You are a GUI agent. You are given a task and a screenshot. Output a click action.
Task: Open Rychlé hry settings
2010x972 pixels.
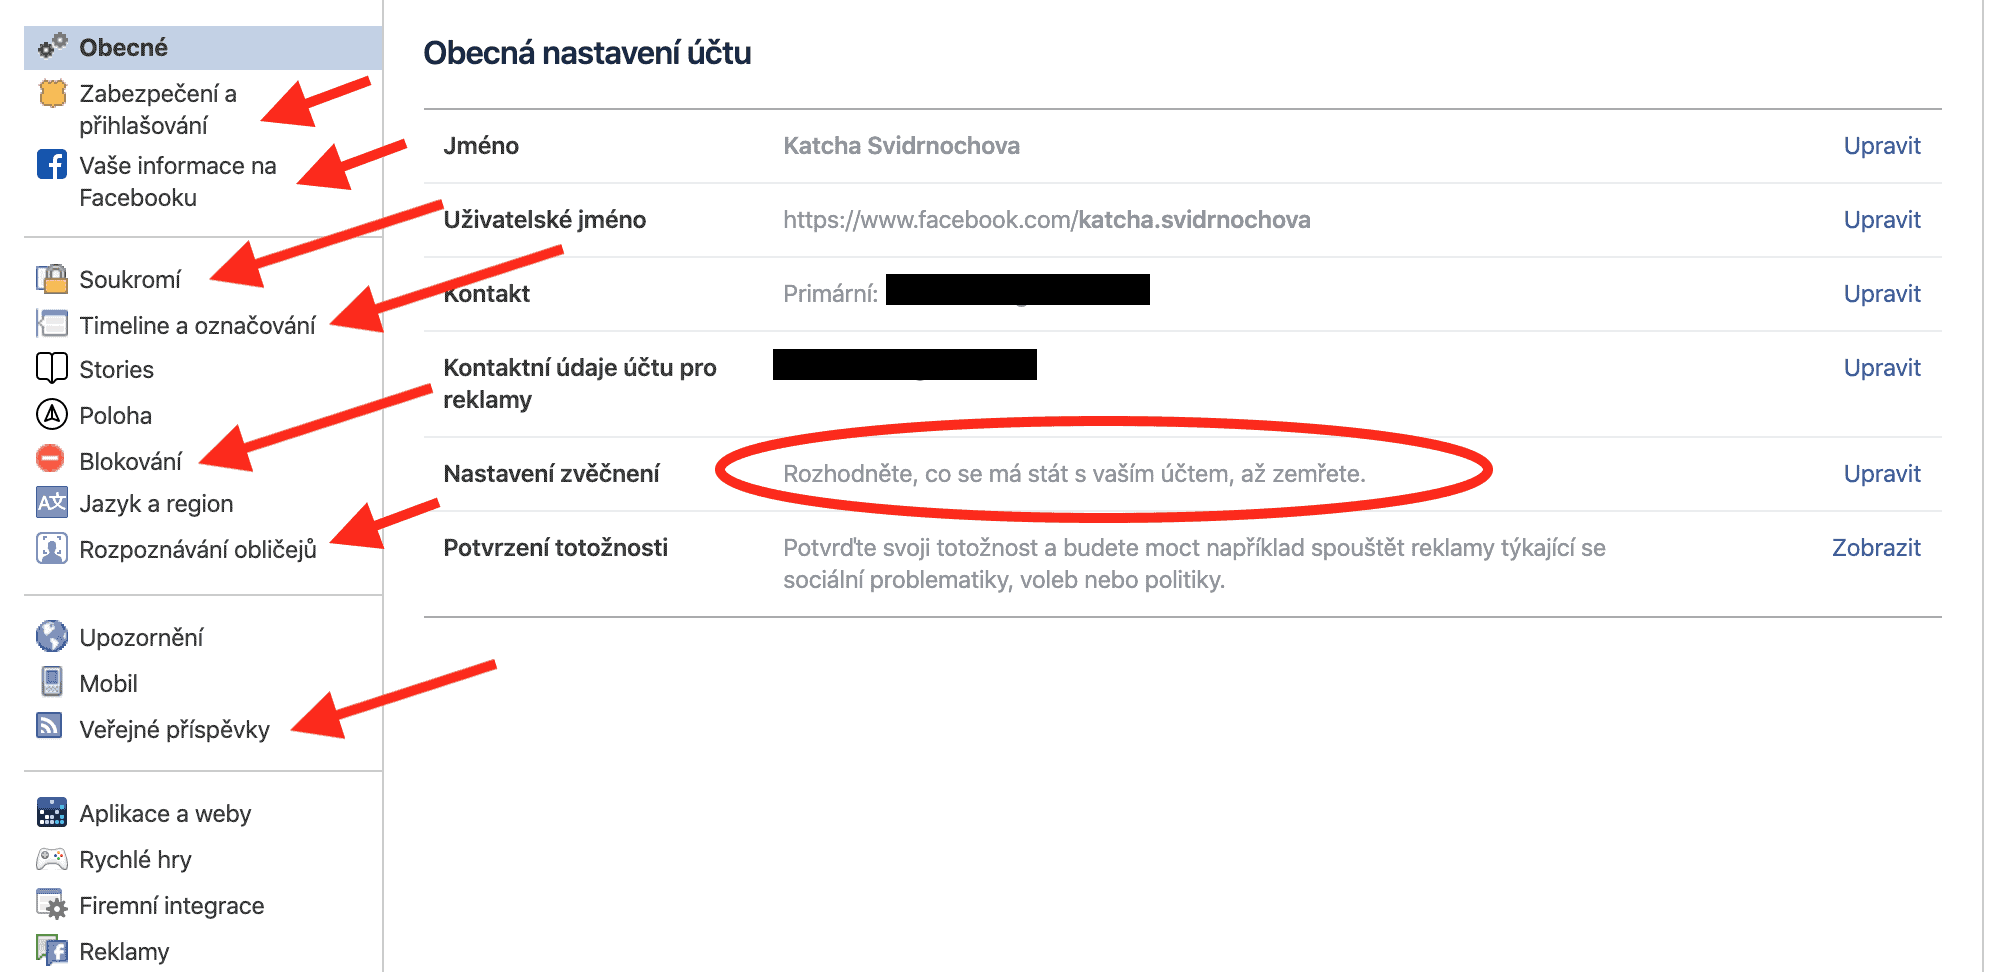coord(135,859)
